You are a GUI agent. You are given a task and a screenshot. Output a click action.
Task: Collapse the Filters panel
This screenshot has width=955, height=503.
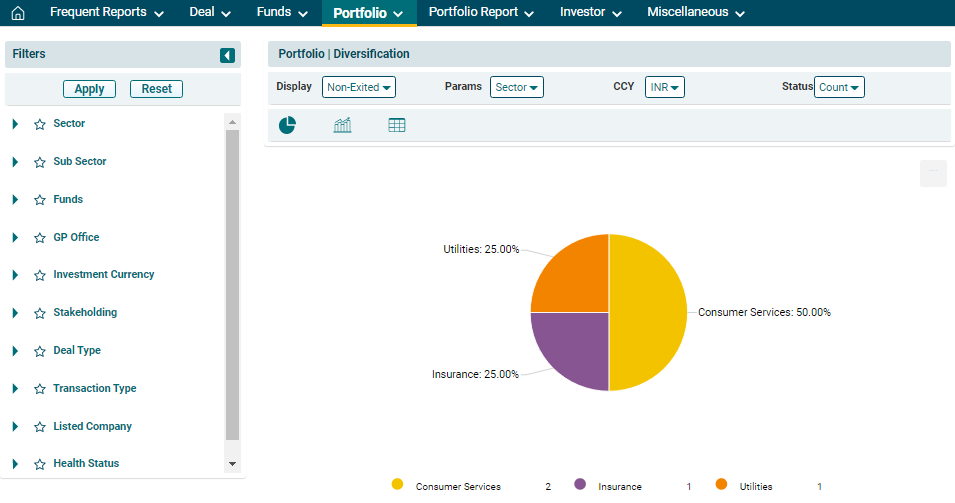coord(227,55)
